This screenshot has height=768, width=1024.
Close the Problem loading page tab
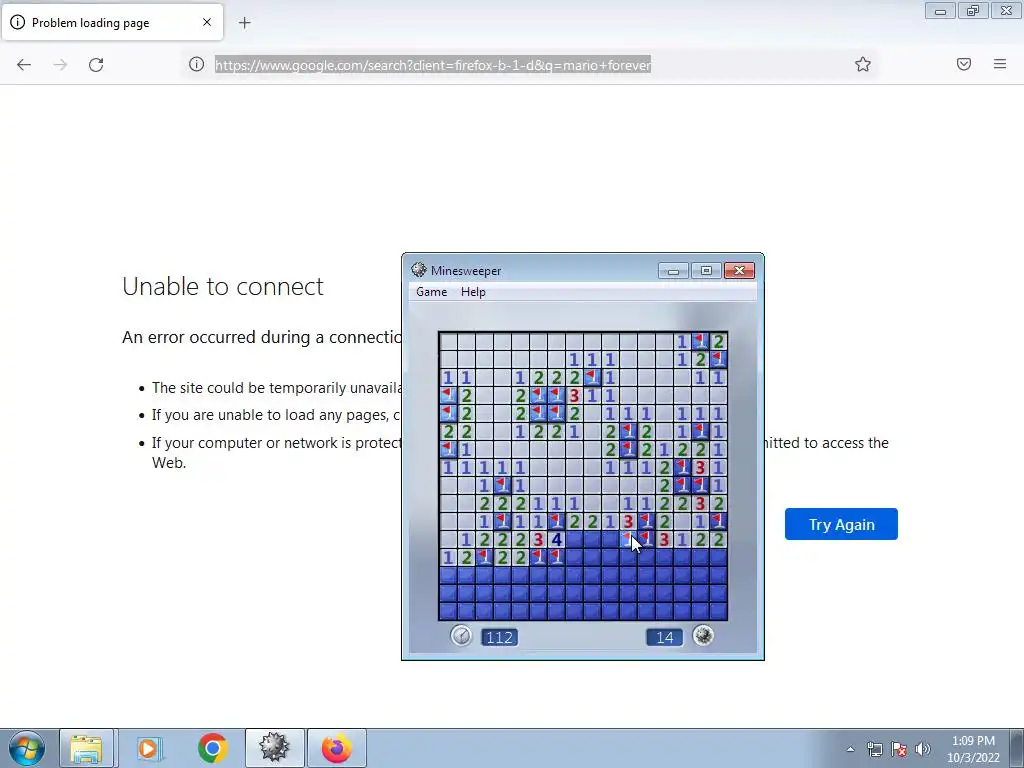(x=207, y=22)
